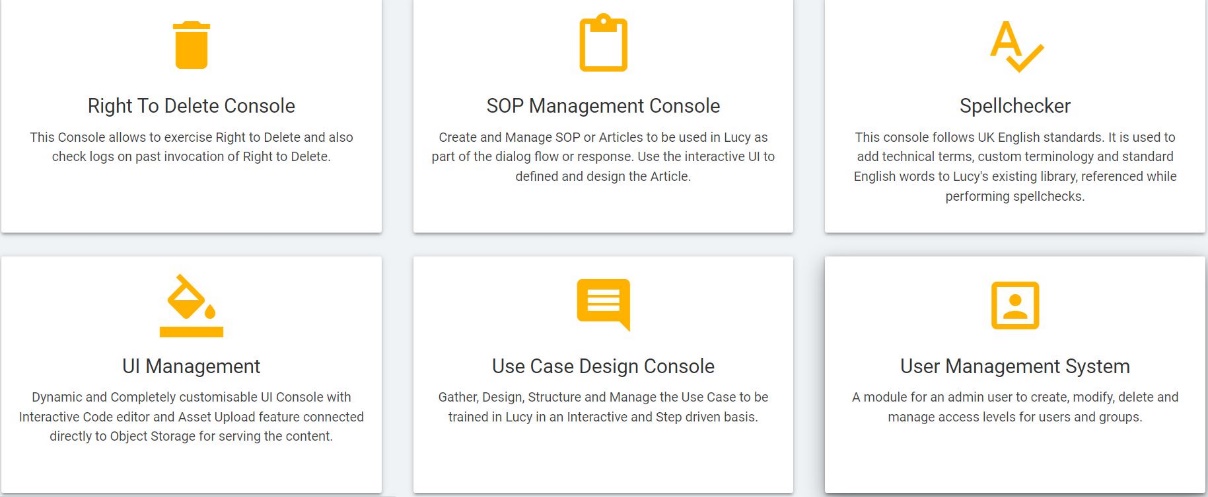The image size is (1208, 497).
Task: Open the Right To Delete Console title
Action: point(191,106)
